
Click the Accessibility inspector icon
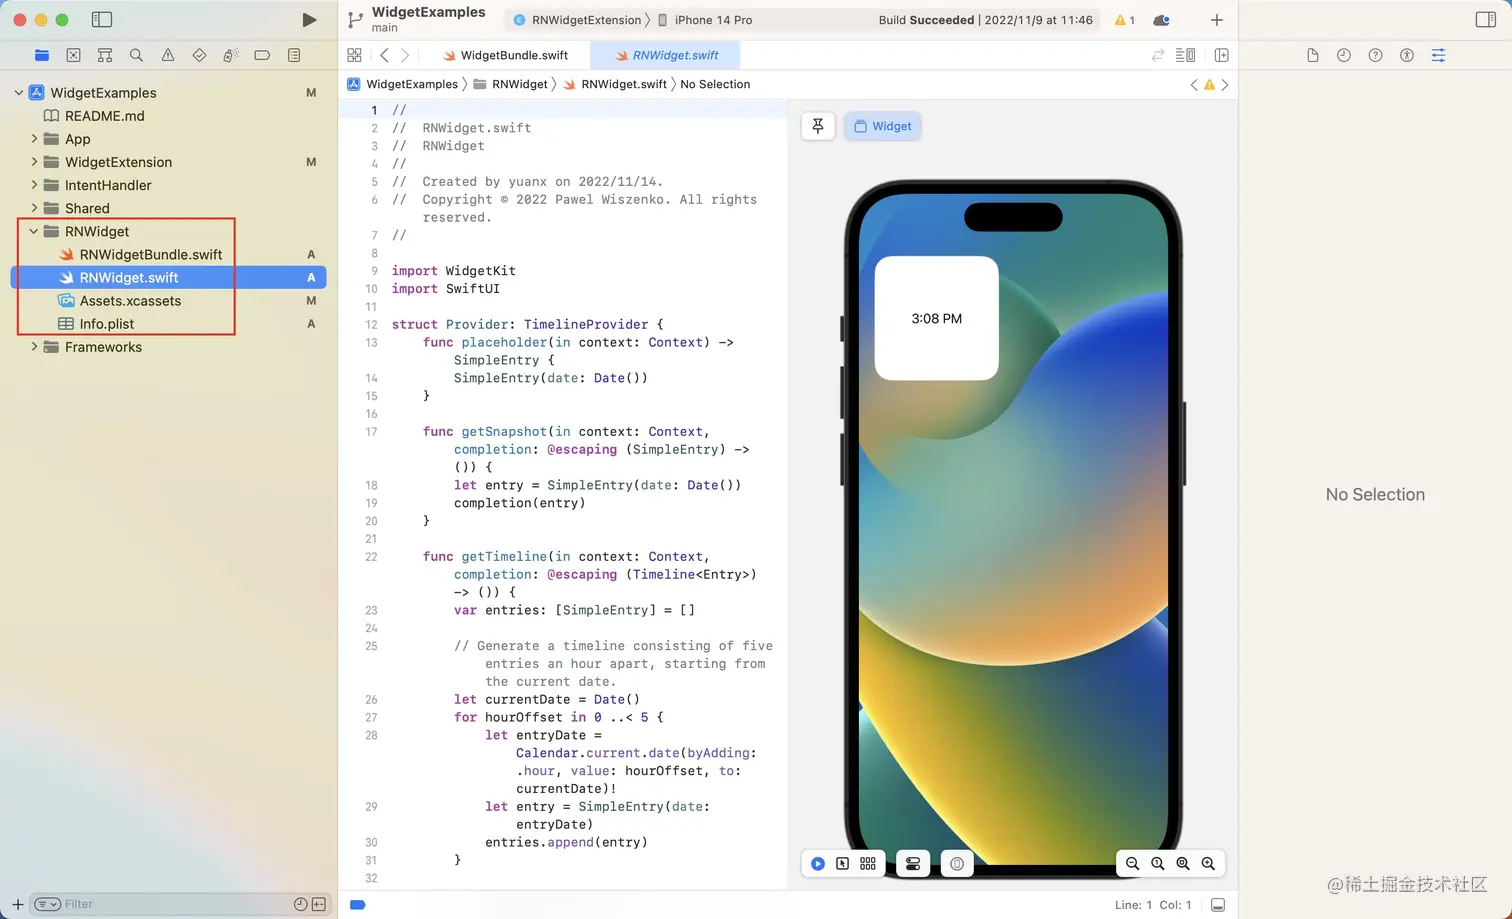(x=1407, y=55)
